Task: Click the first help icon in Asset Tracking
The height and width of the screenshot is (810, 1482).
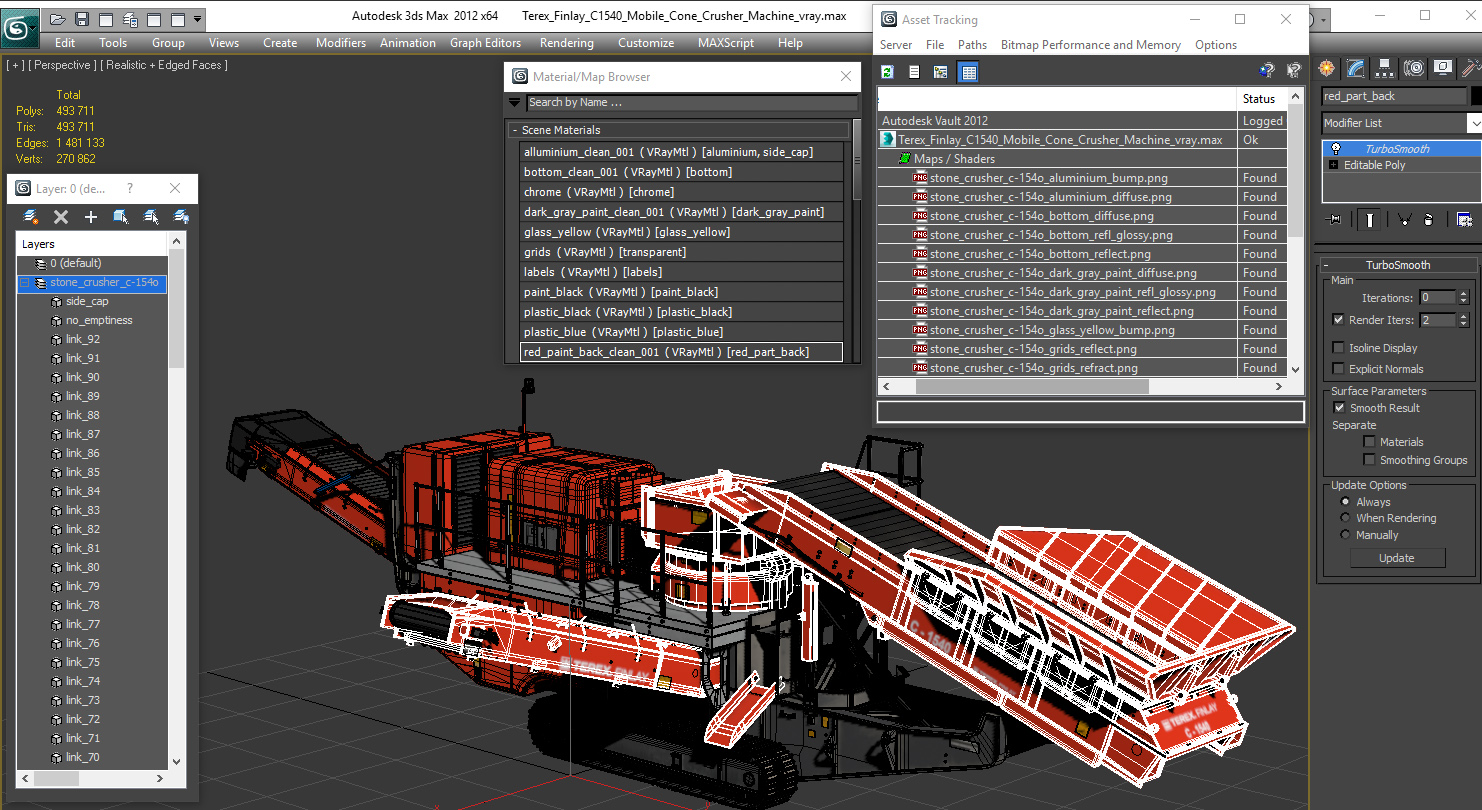Action: pos(1267,70)
